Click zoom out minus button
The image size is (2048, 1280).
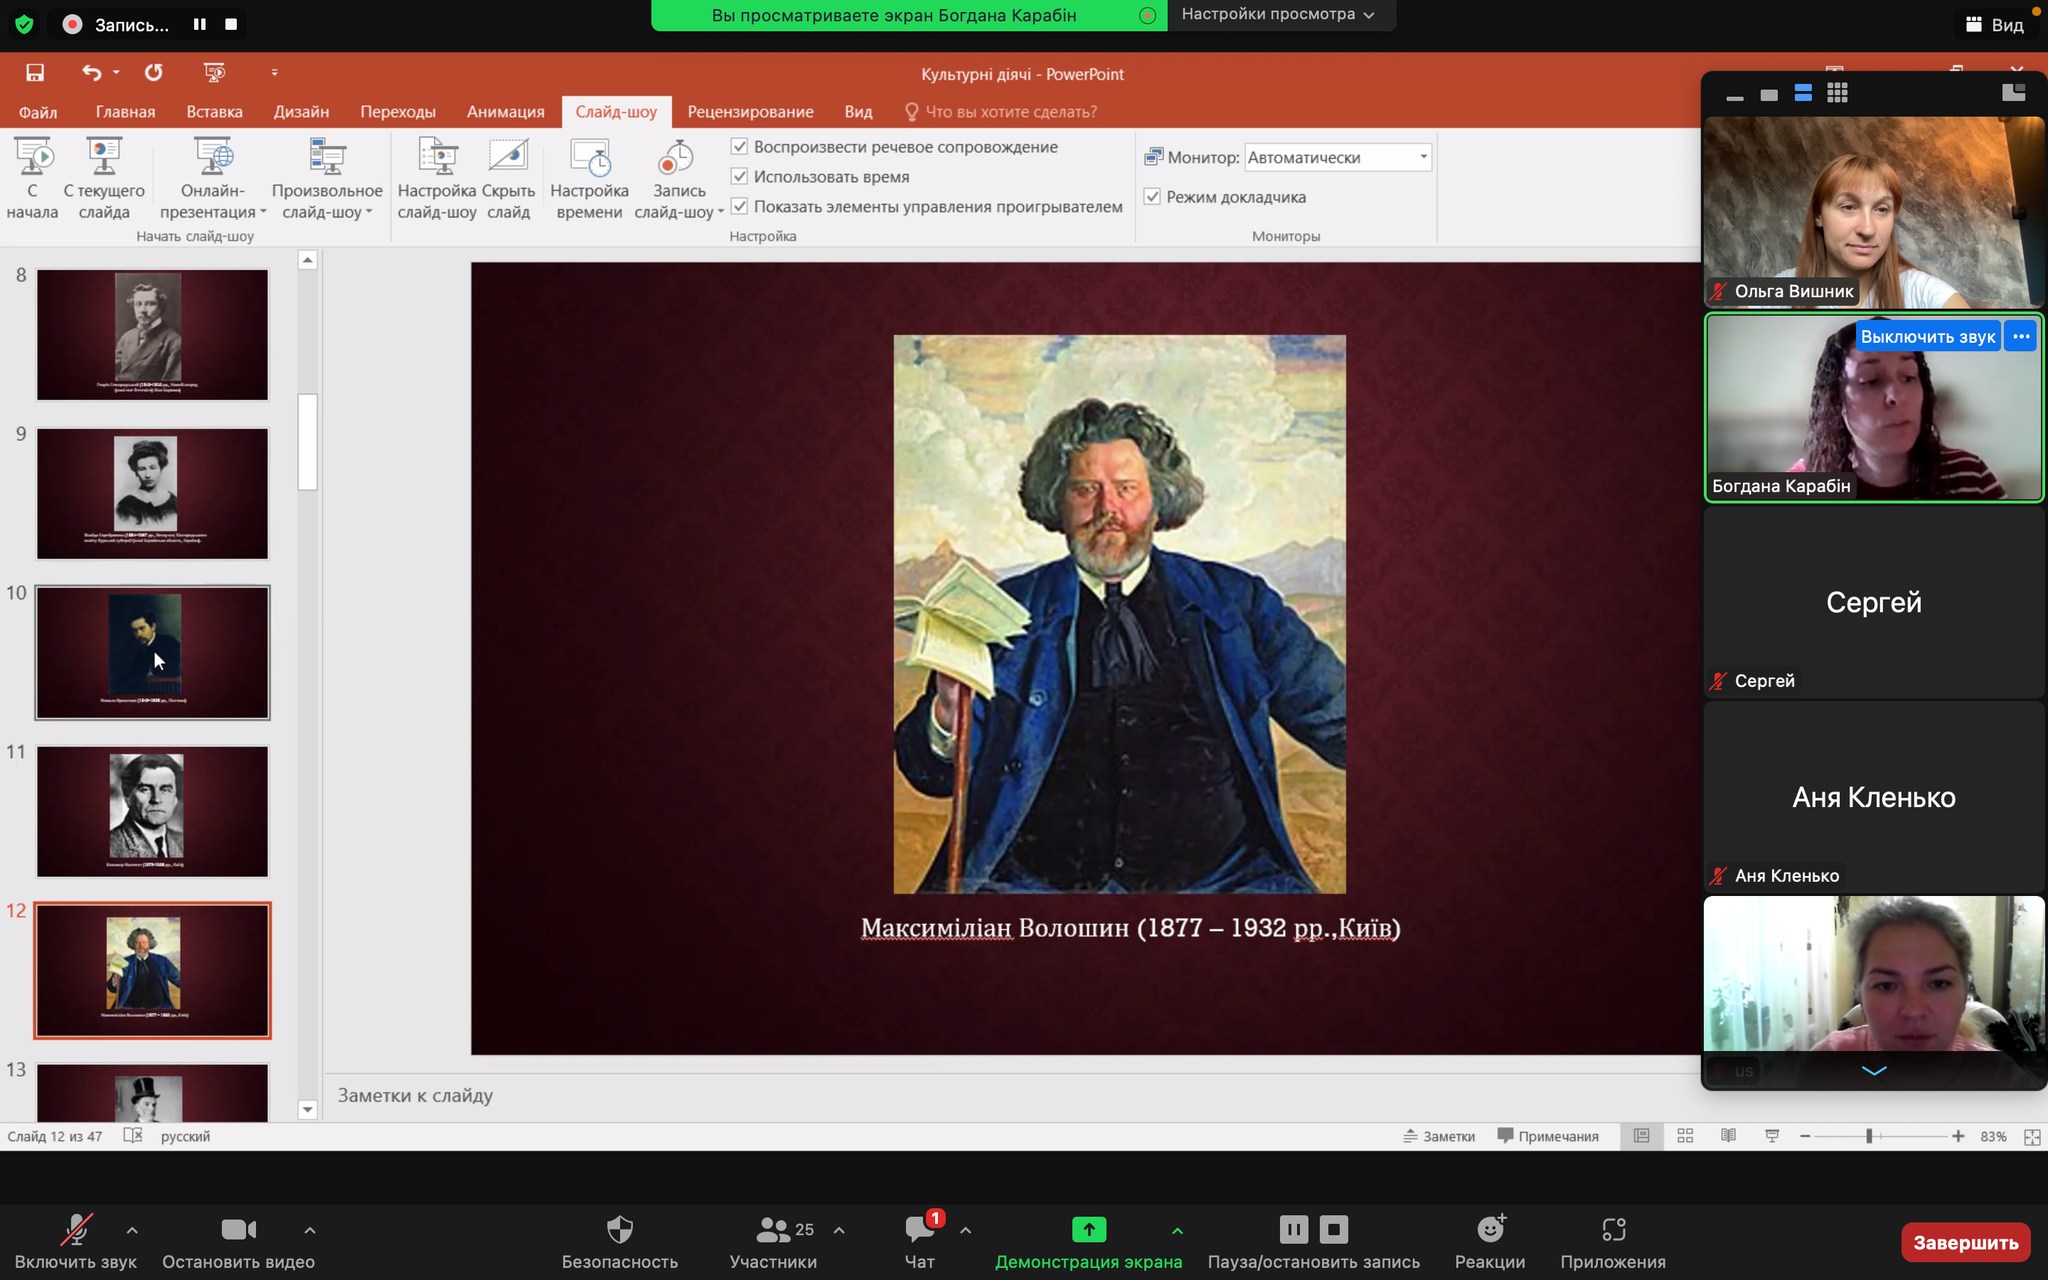pos(1805,1137)
